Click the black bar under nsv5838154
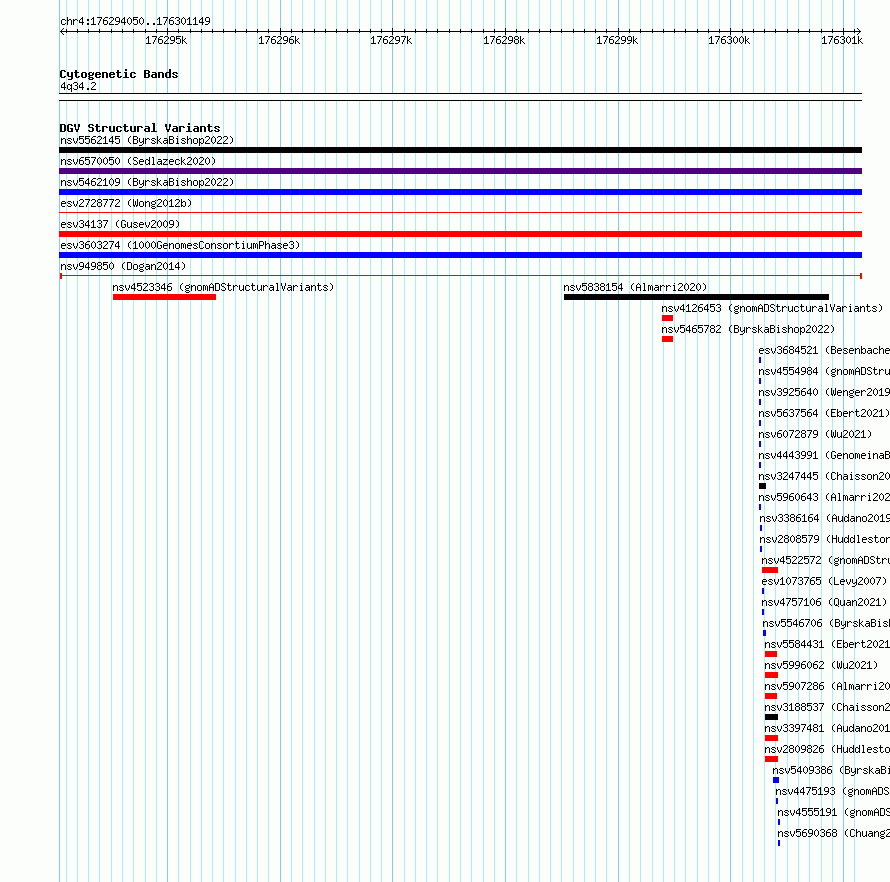 click(696, 297)
